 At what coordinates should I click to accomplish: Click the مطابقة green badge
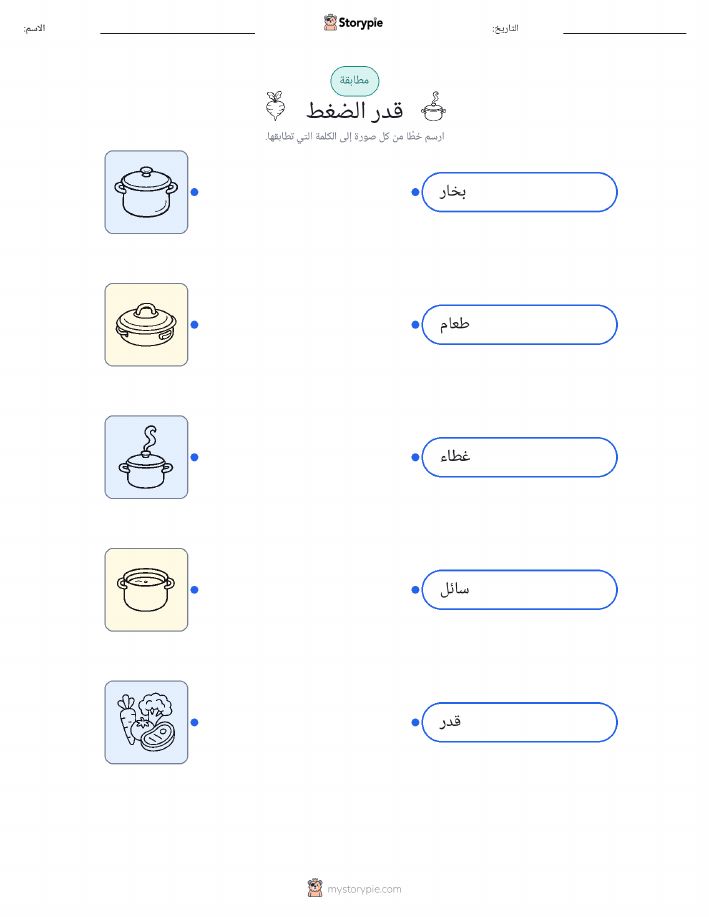point(354,81)
